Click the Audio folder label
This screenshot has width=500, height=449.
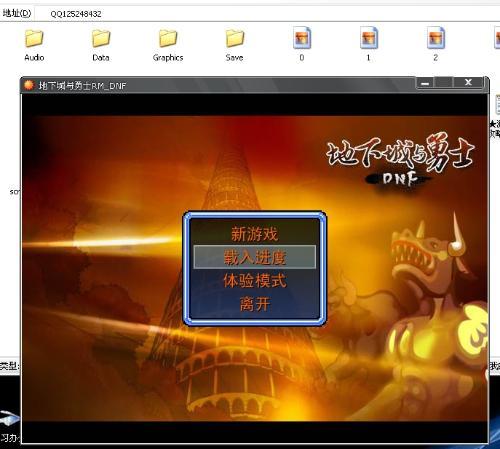pyautogui.click(x=34, y=58)
